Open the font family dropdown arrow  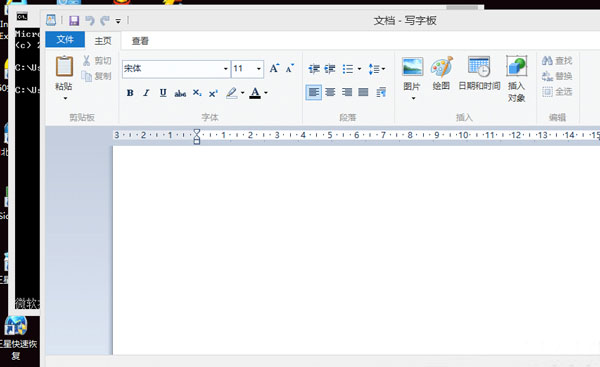[226, 69]
